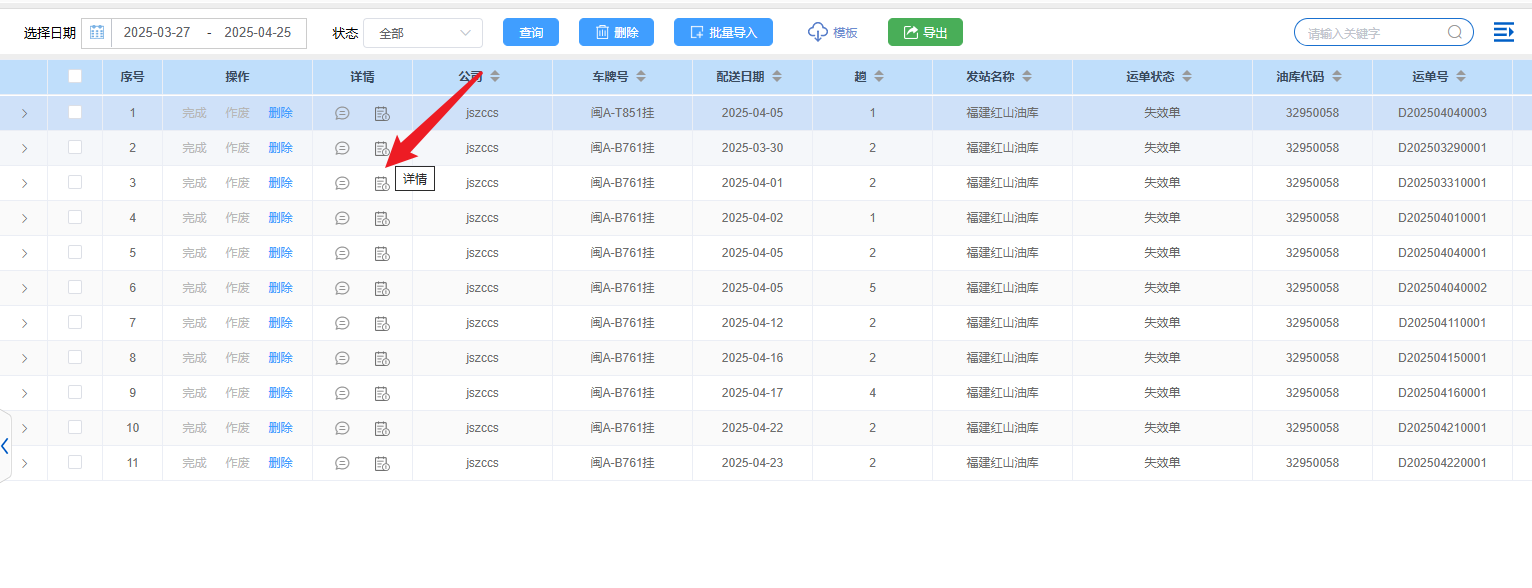Image resolution: width=1532 pixels, height=588 pixels.
Task: Click the 查询 button
Action: pyautogui.click(x=531, y=33)
